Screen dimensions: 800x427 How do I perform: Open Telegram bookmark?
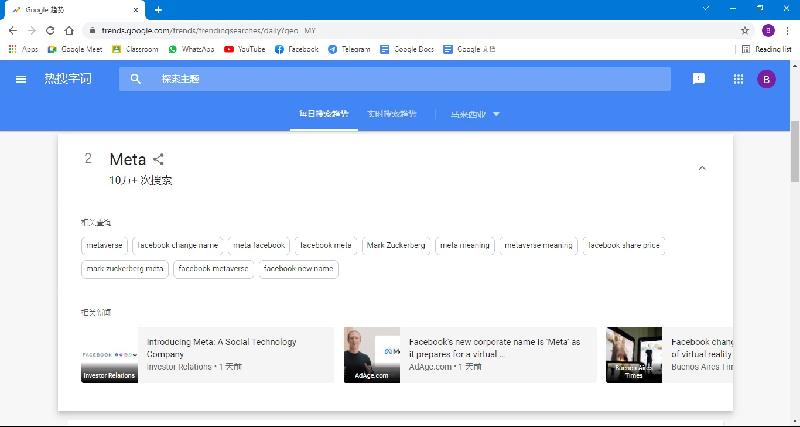[x=349, y=49]
